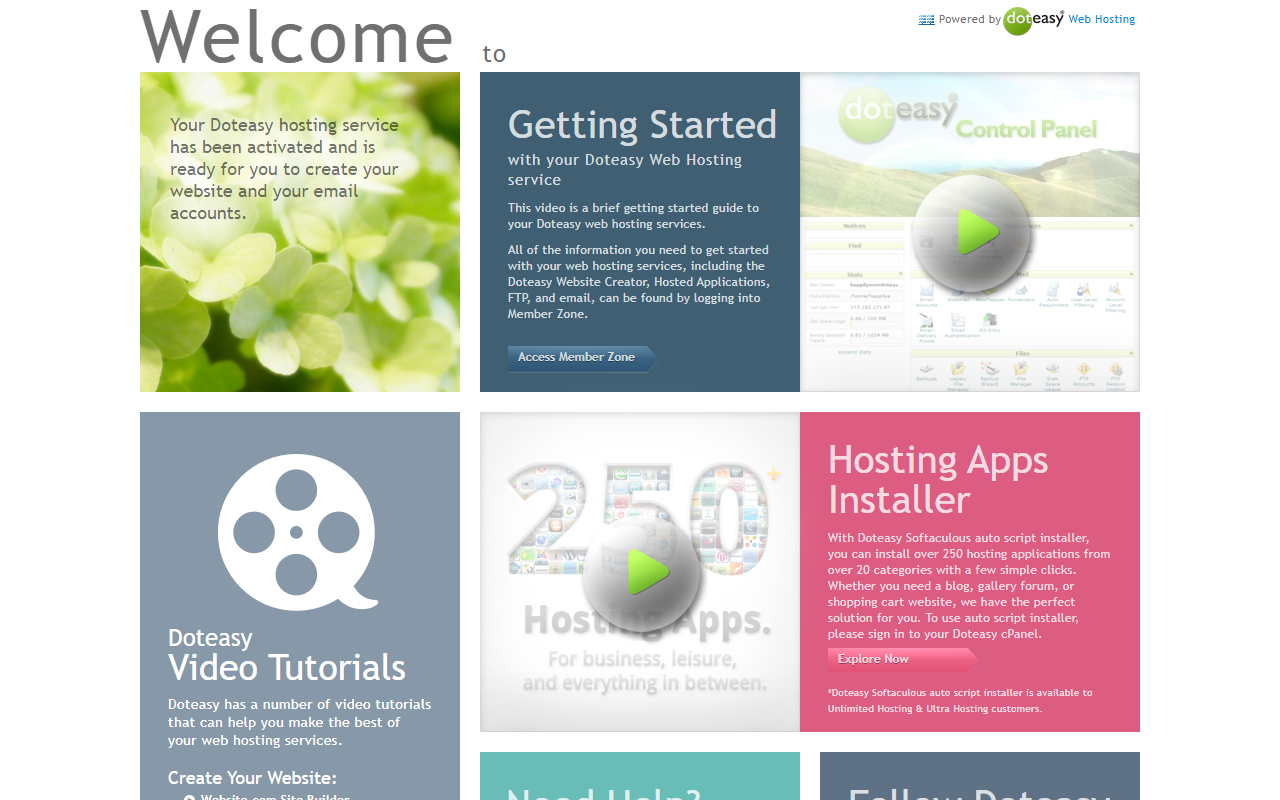
Task: Follow the Web Hosting link at top
Action: tap(1102, 19)
